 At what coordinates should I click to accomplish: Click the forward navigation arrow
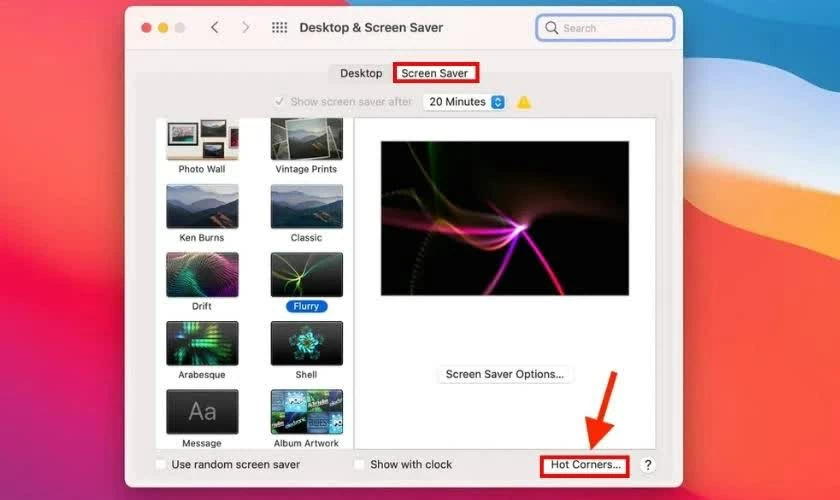246,28
